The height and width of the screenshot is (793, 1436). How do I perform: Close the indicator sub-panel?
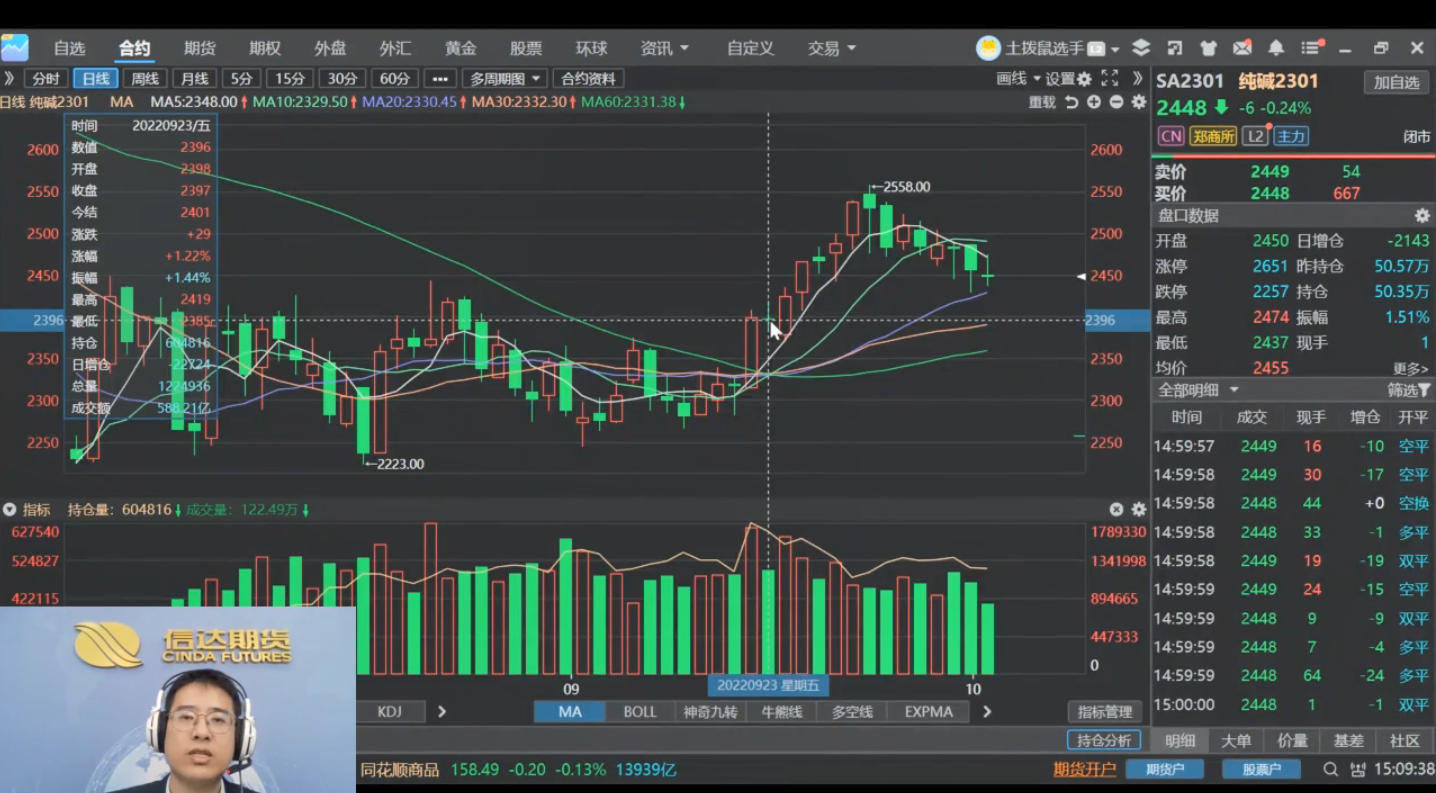pos(1116,510)
